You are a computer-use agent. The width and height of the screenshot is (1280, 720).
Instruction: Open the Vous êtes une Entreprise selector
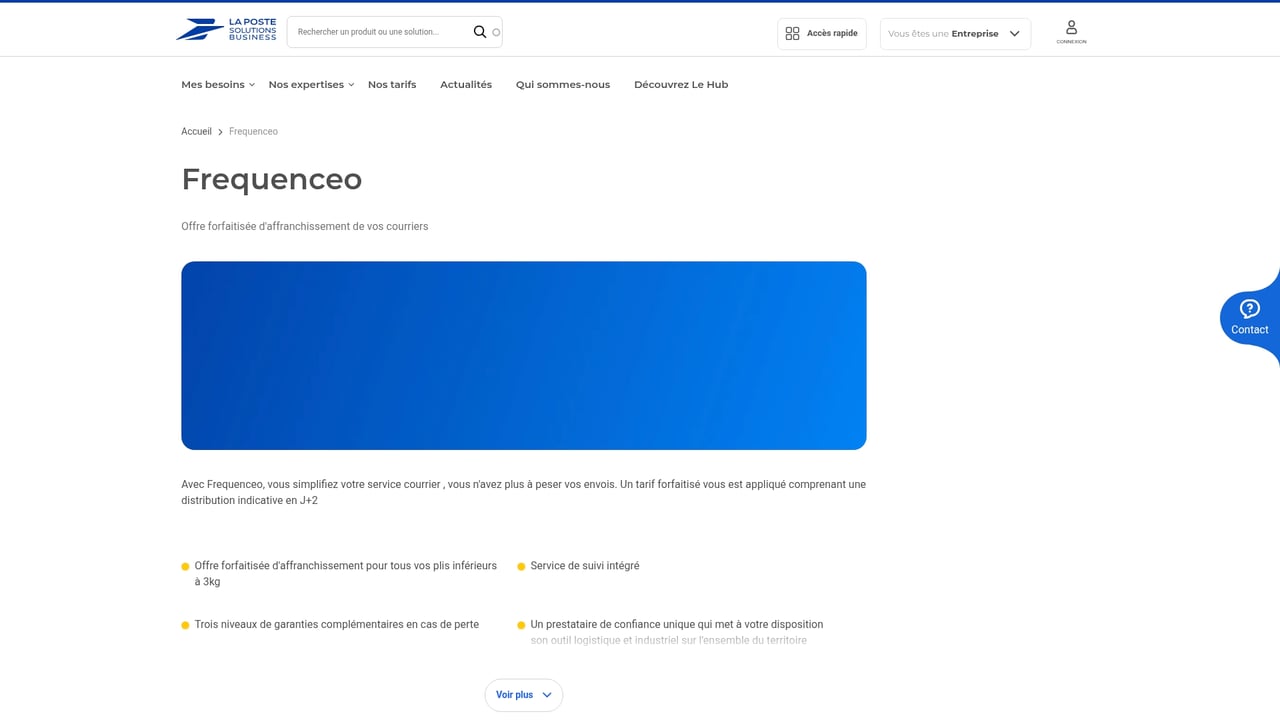tap(954, 33)
